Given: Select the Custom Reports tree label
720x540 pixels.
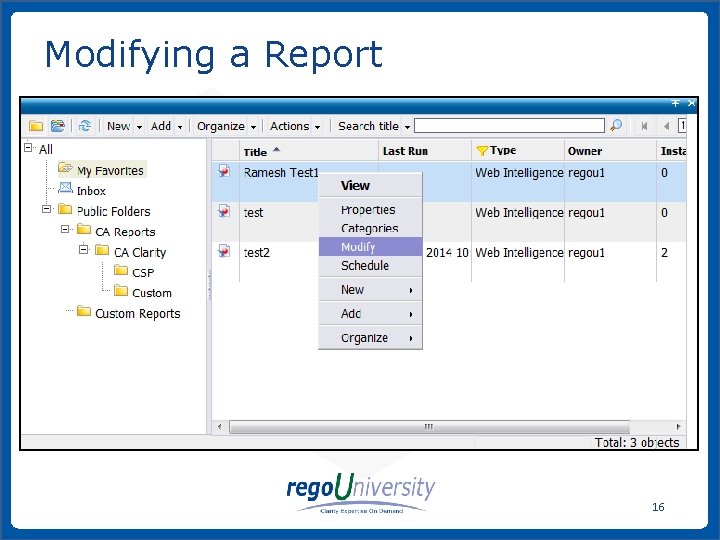Looking at the screenshot, I should click(x=138, y=314).
